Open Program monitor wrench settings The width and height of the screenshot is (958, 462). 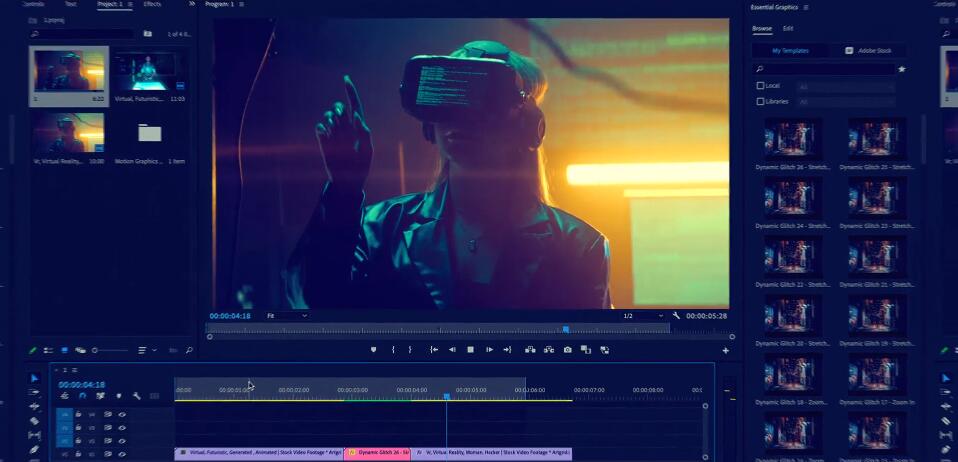[677, 316]
